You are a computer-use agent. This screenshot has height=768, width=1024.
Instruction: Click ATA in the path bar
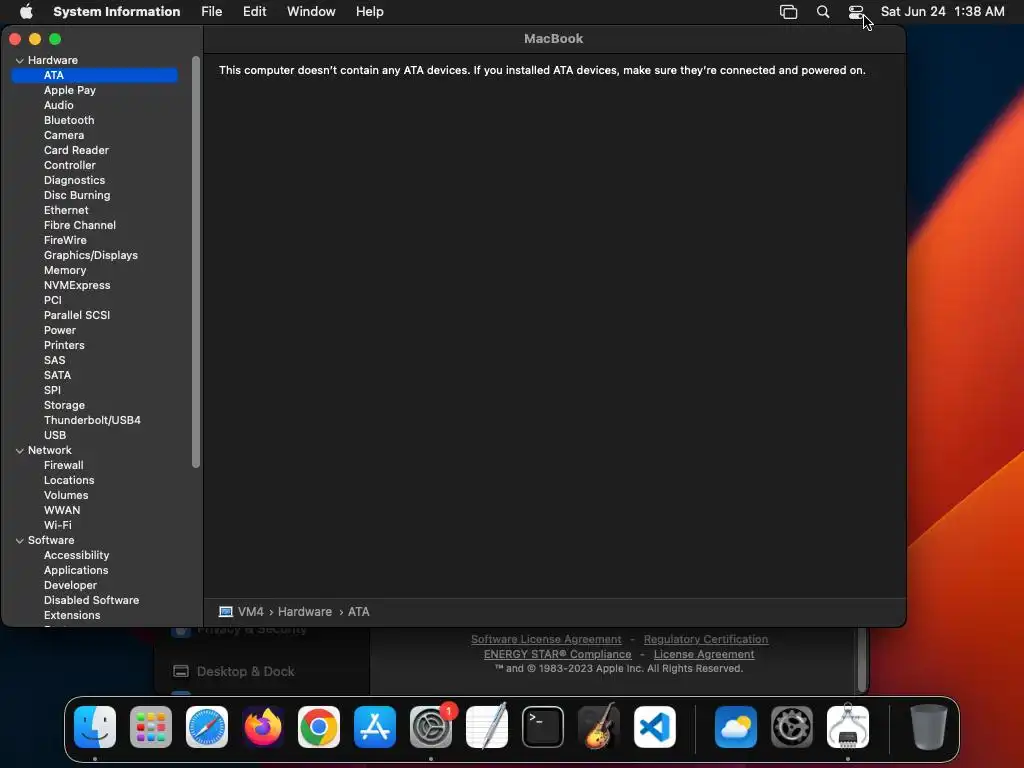click(x=358, y=612)
